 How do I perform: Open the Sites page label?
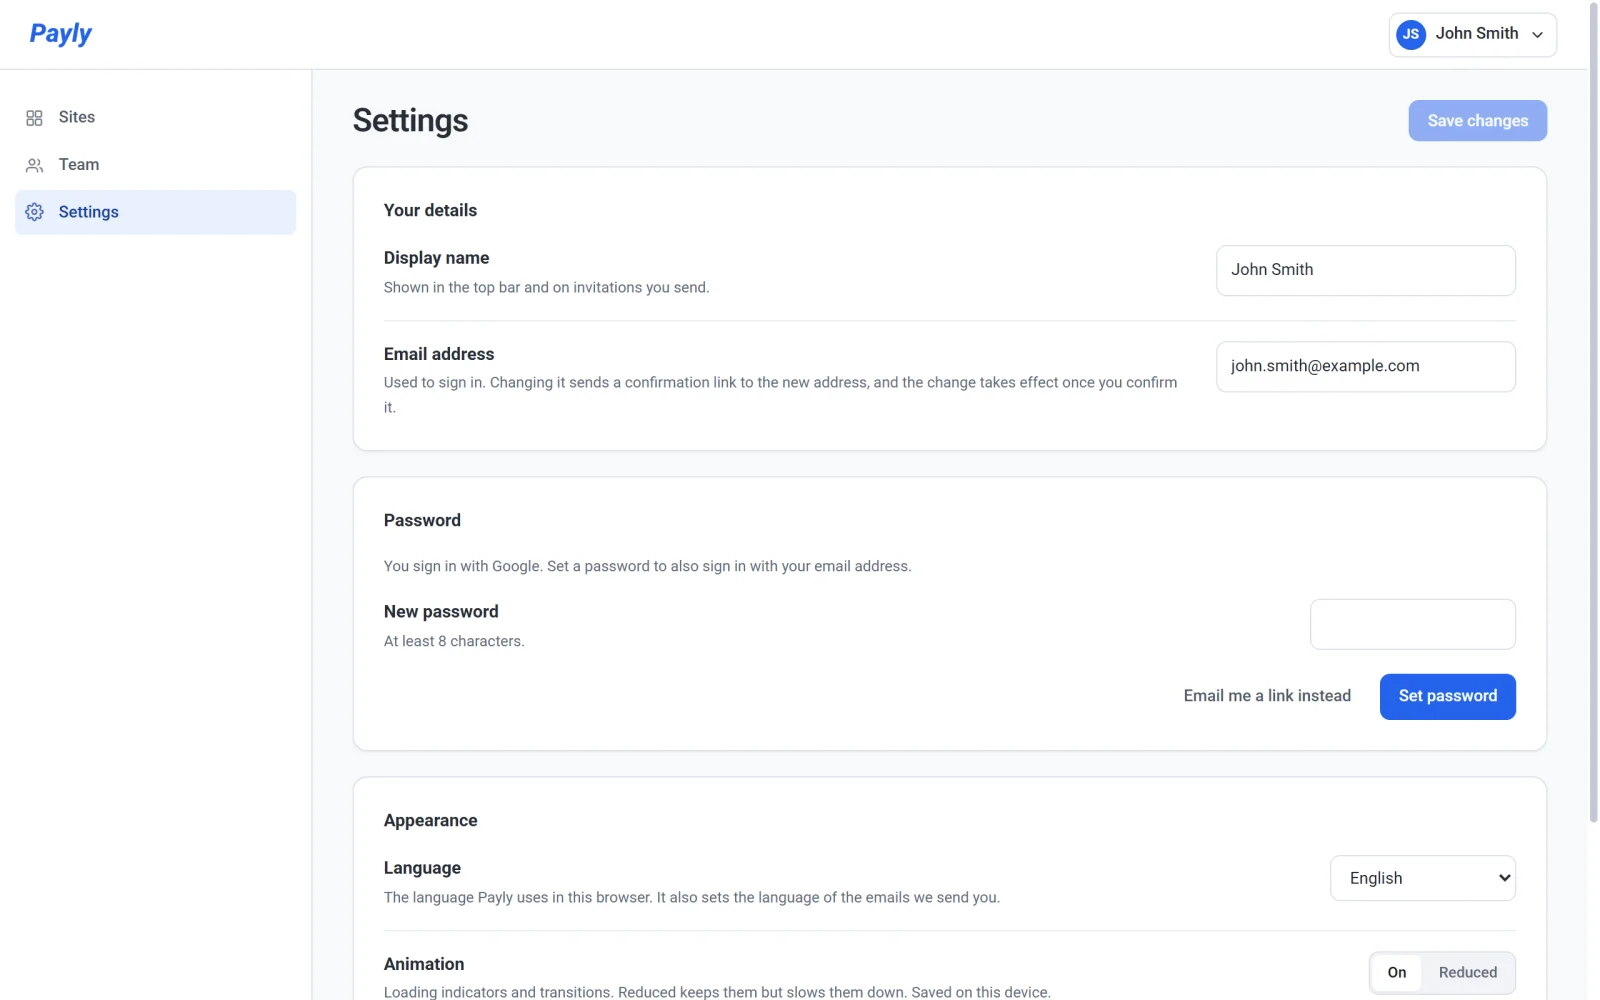point(77,117)
